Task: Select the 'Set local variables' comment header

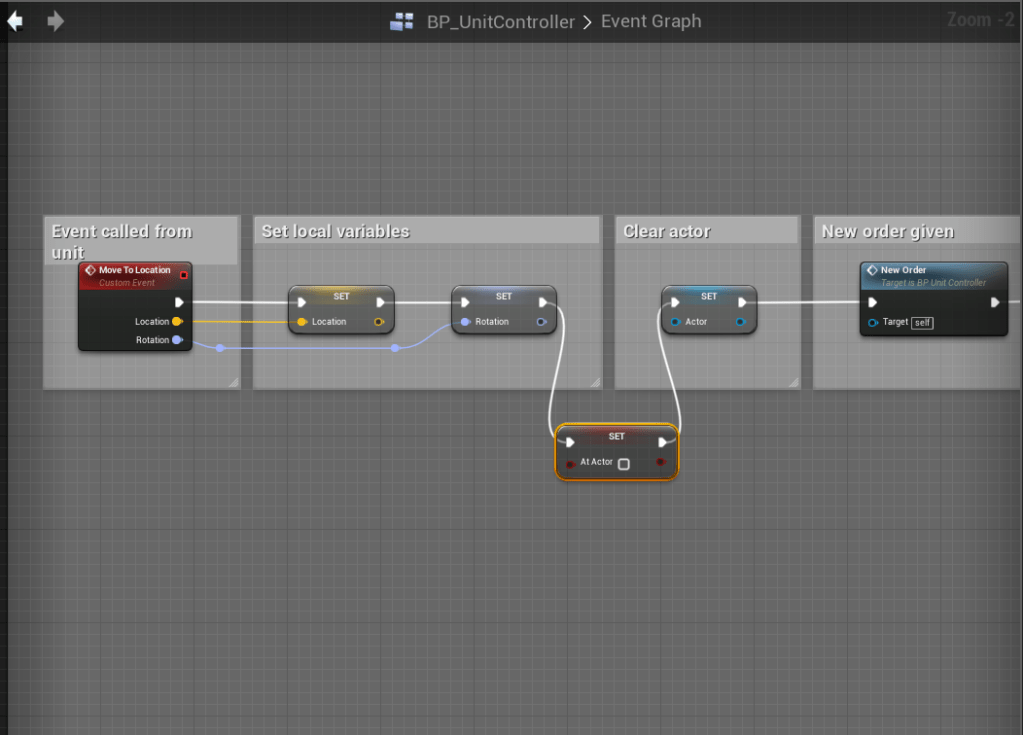Action: click(x=336, y=231)
